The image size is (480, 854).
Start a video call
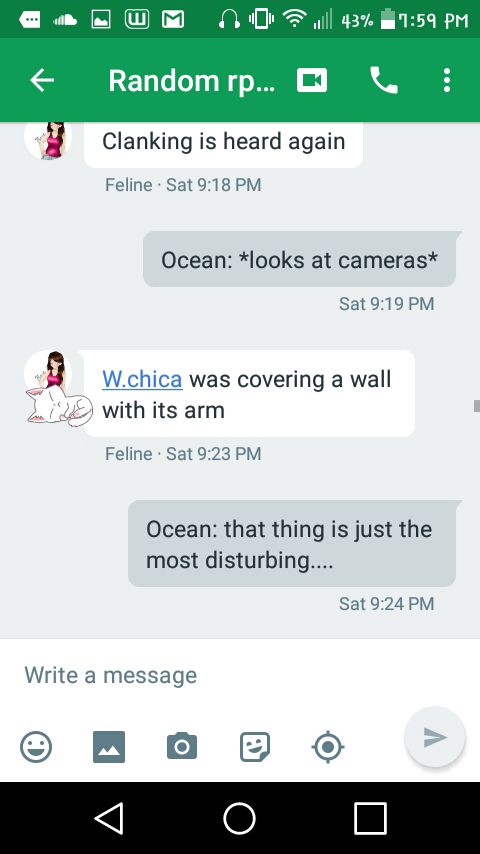tap(312, 81)
